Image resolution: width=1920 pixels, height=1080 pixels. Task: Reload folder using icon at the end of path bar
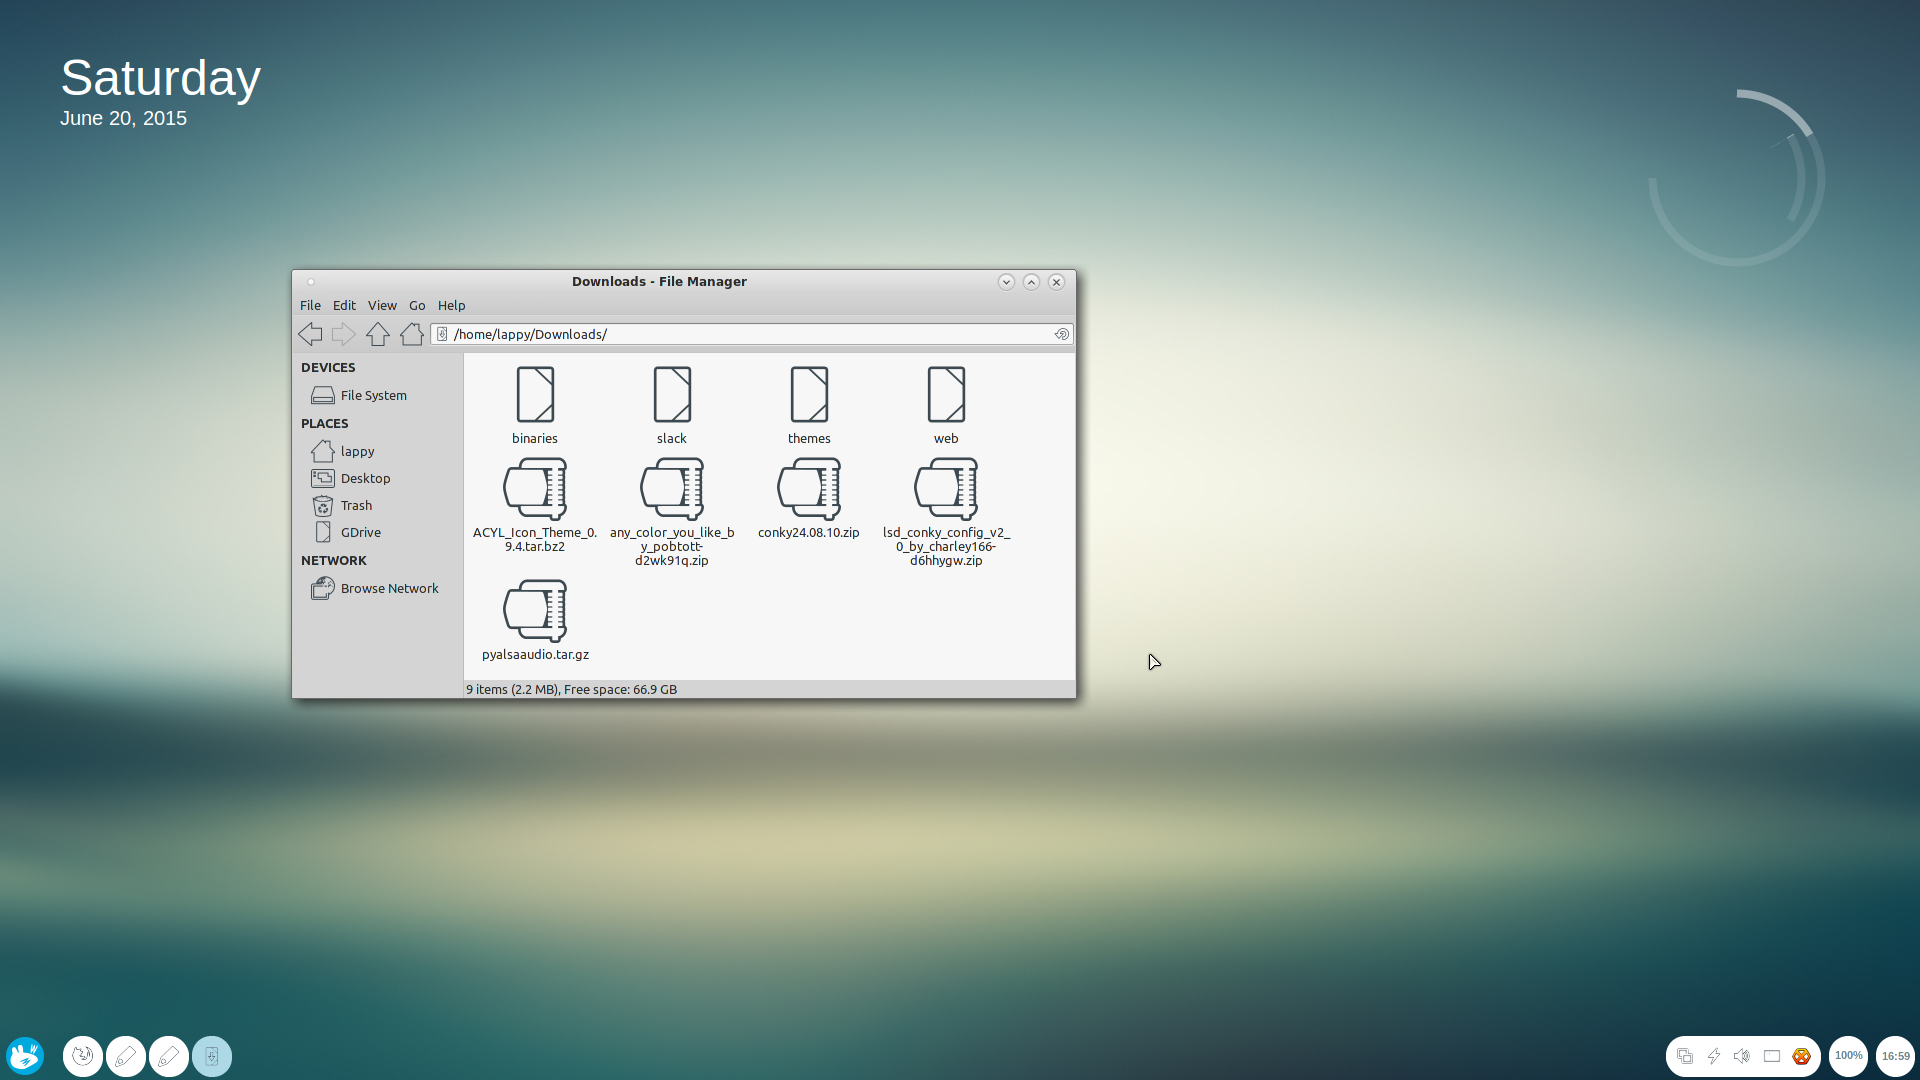point(1062,334)
